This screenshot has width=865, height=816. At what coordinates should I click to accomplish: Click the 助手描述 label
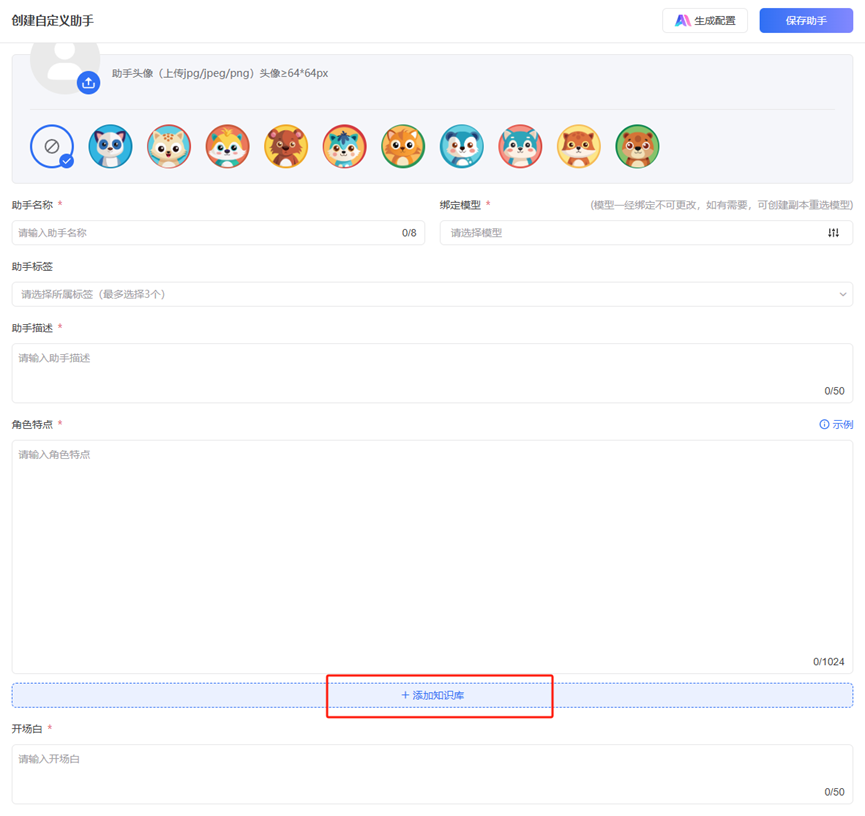tap(32, 328)
